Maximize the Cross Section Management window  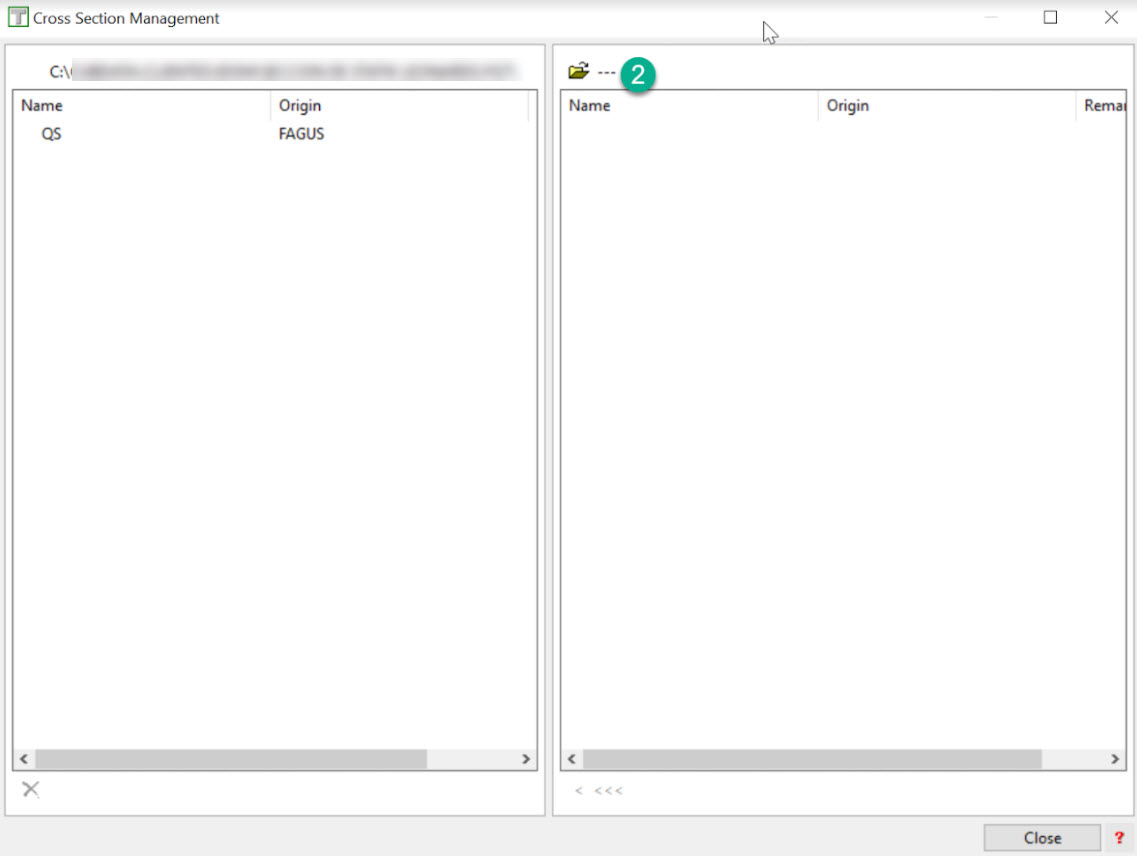[1050, 17]
